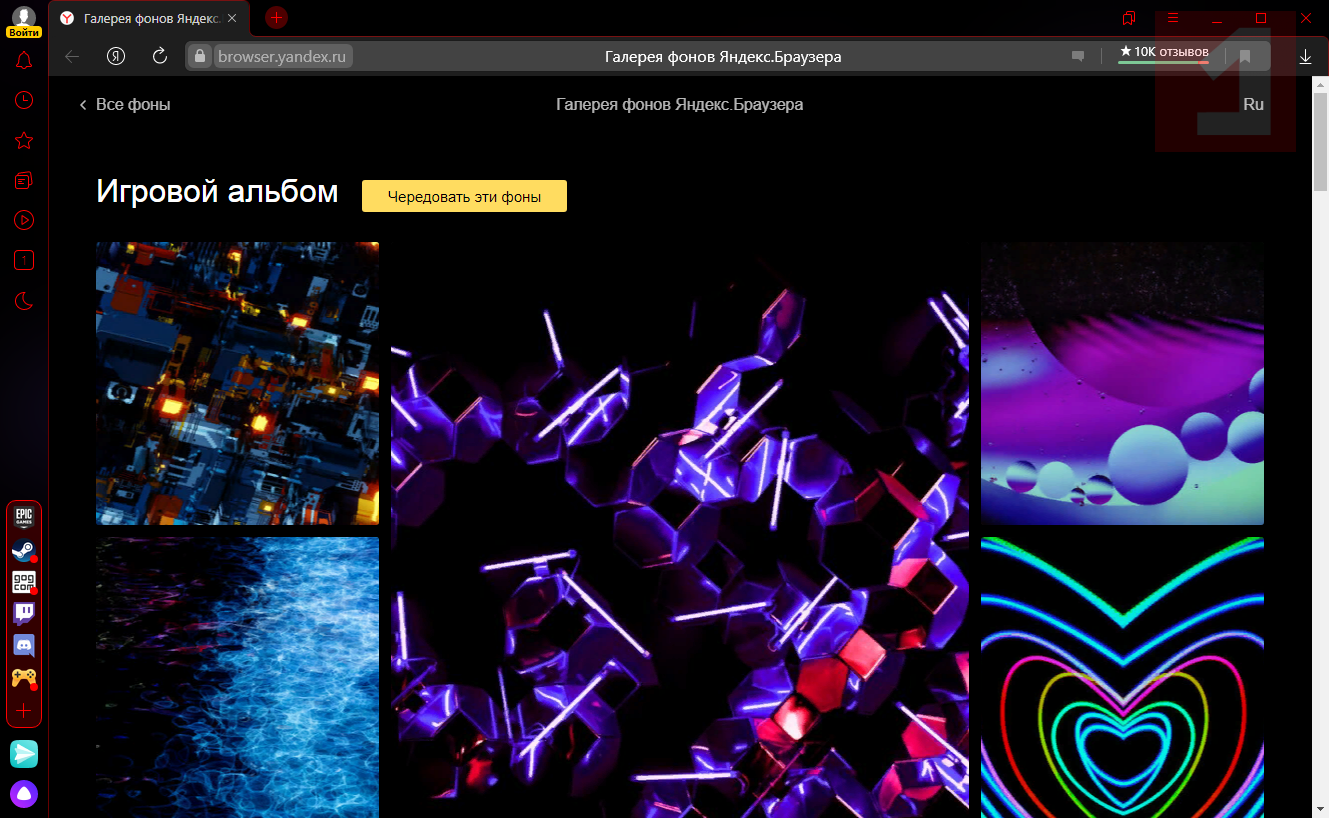
Task: View site security lock info
Action: [200, 57]
